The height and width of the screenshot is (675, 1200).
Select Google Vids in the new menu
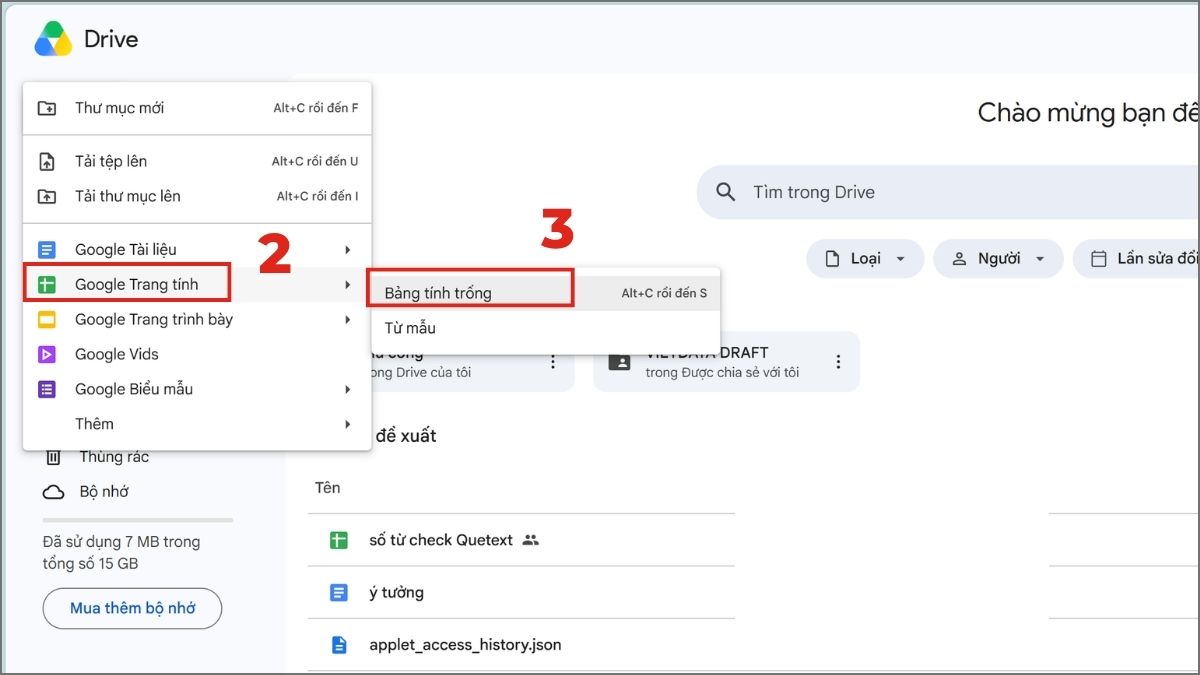(x=197, y=354)
